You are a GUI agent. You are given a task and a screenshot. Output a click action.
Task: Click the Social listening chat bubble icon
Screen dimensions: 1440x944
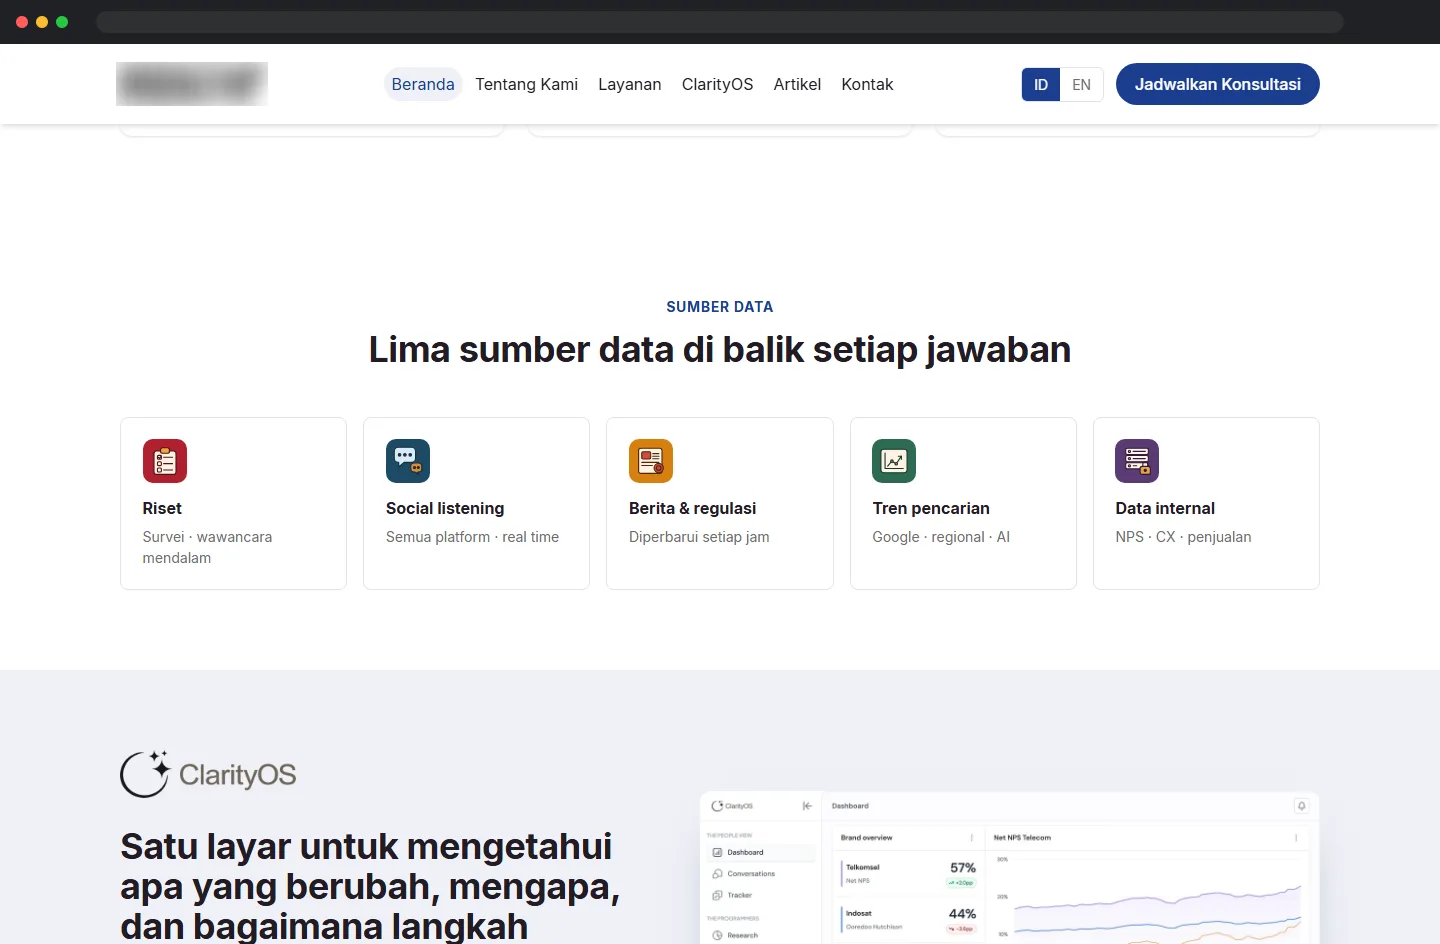coord(408,461)
